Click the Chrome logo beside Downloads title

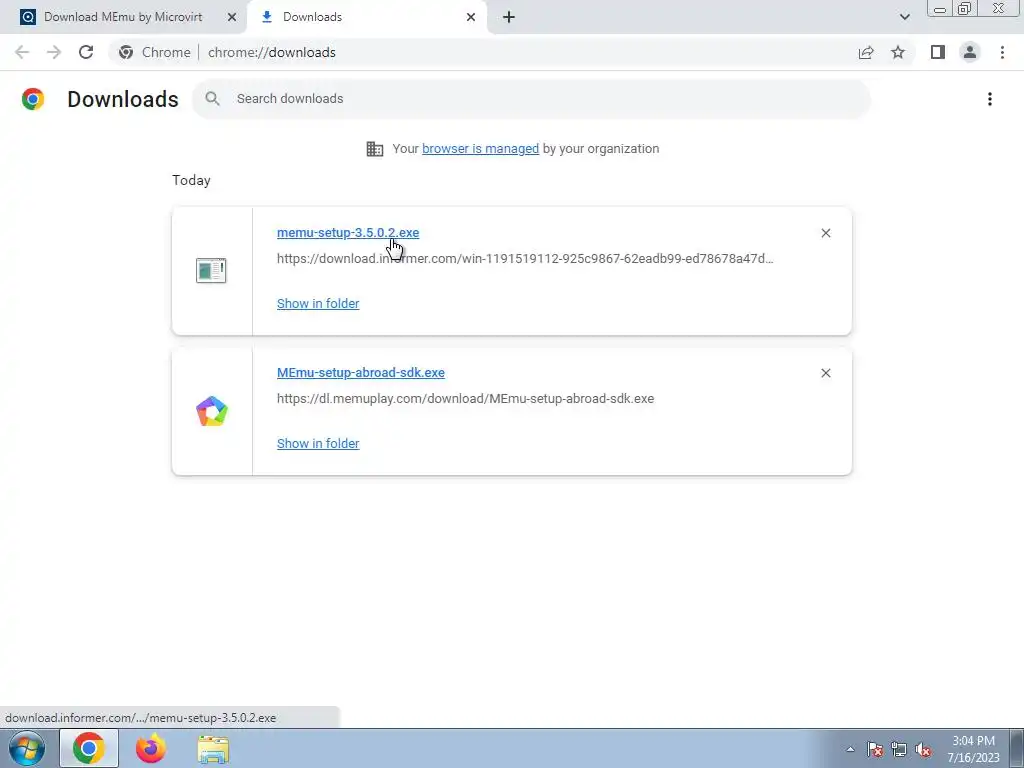click(x=33, y=99)
